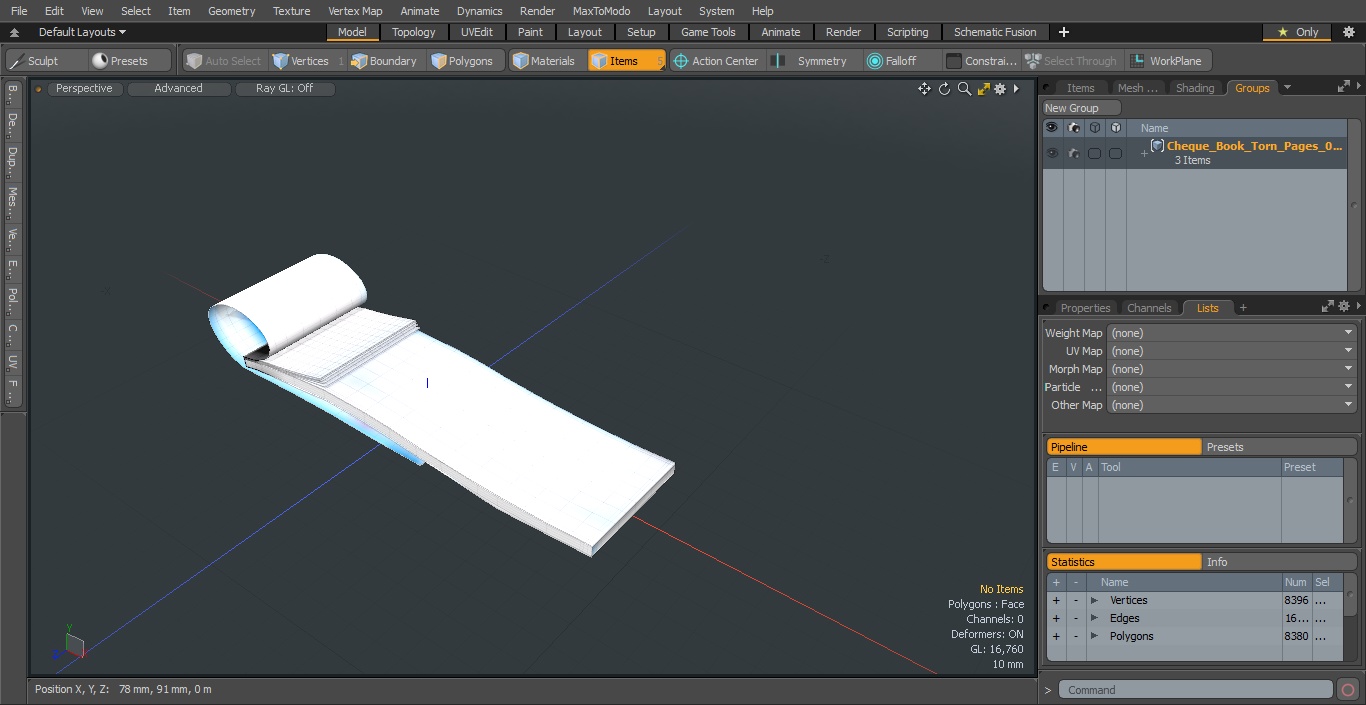The image size is (1366, 705).
Task: Toggle visibility eye for Cheque_Book group
Action: point(1052,153)
